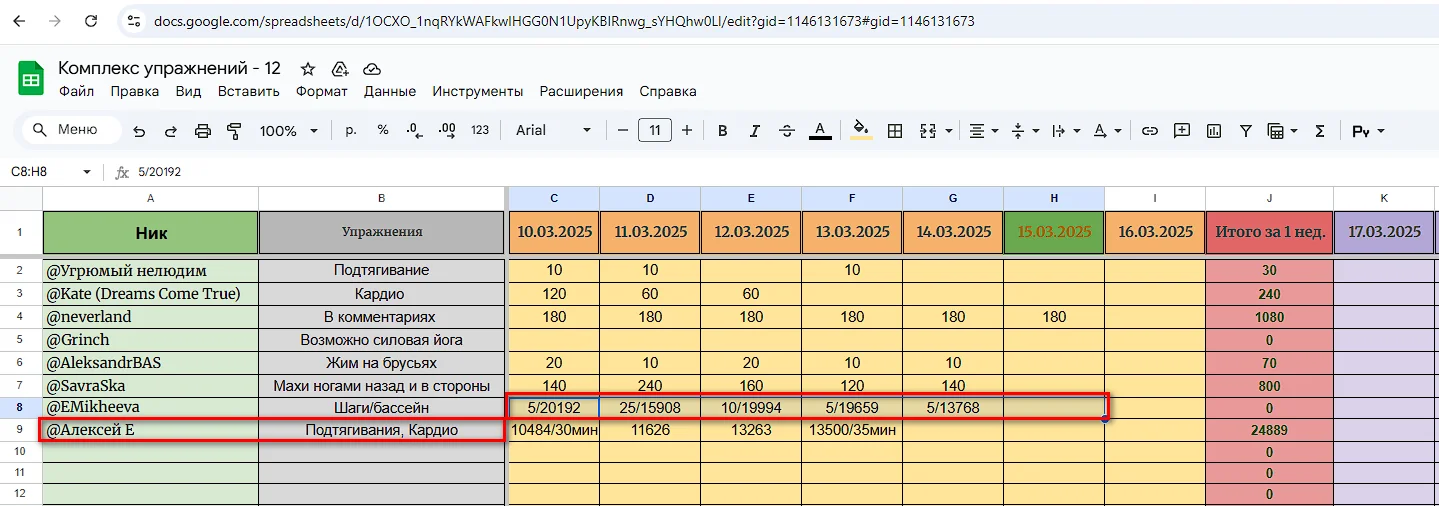Insert a comment
Screen dimensions: 1439x506
[x=1182, y=131]
